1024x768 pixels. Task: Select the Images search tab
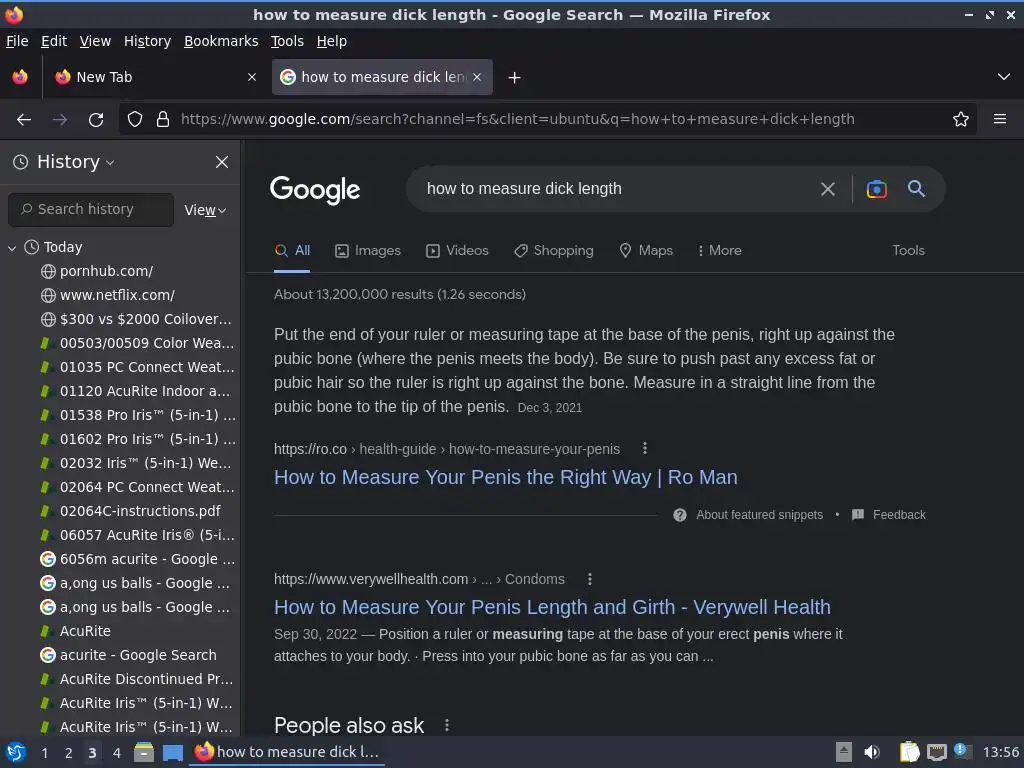(368, 251)
